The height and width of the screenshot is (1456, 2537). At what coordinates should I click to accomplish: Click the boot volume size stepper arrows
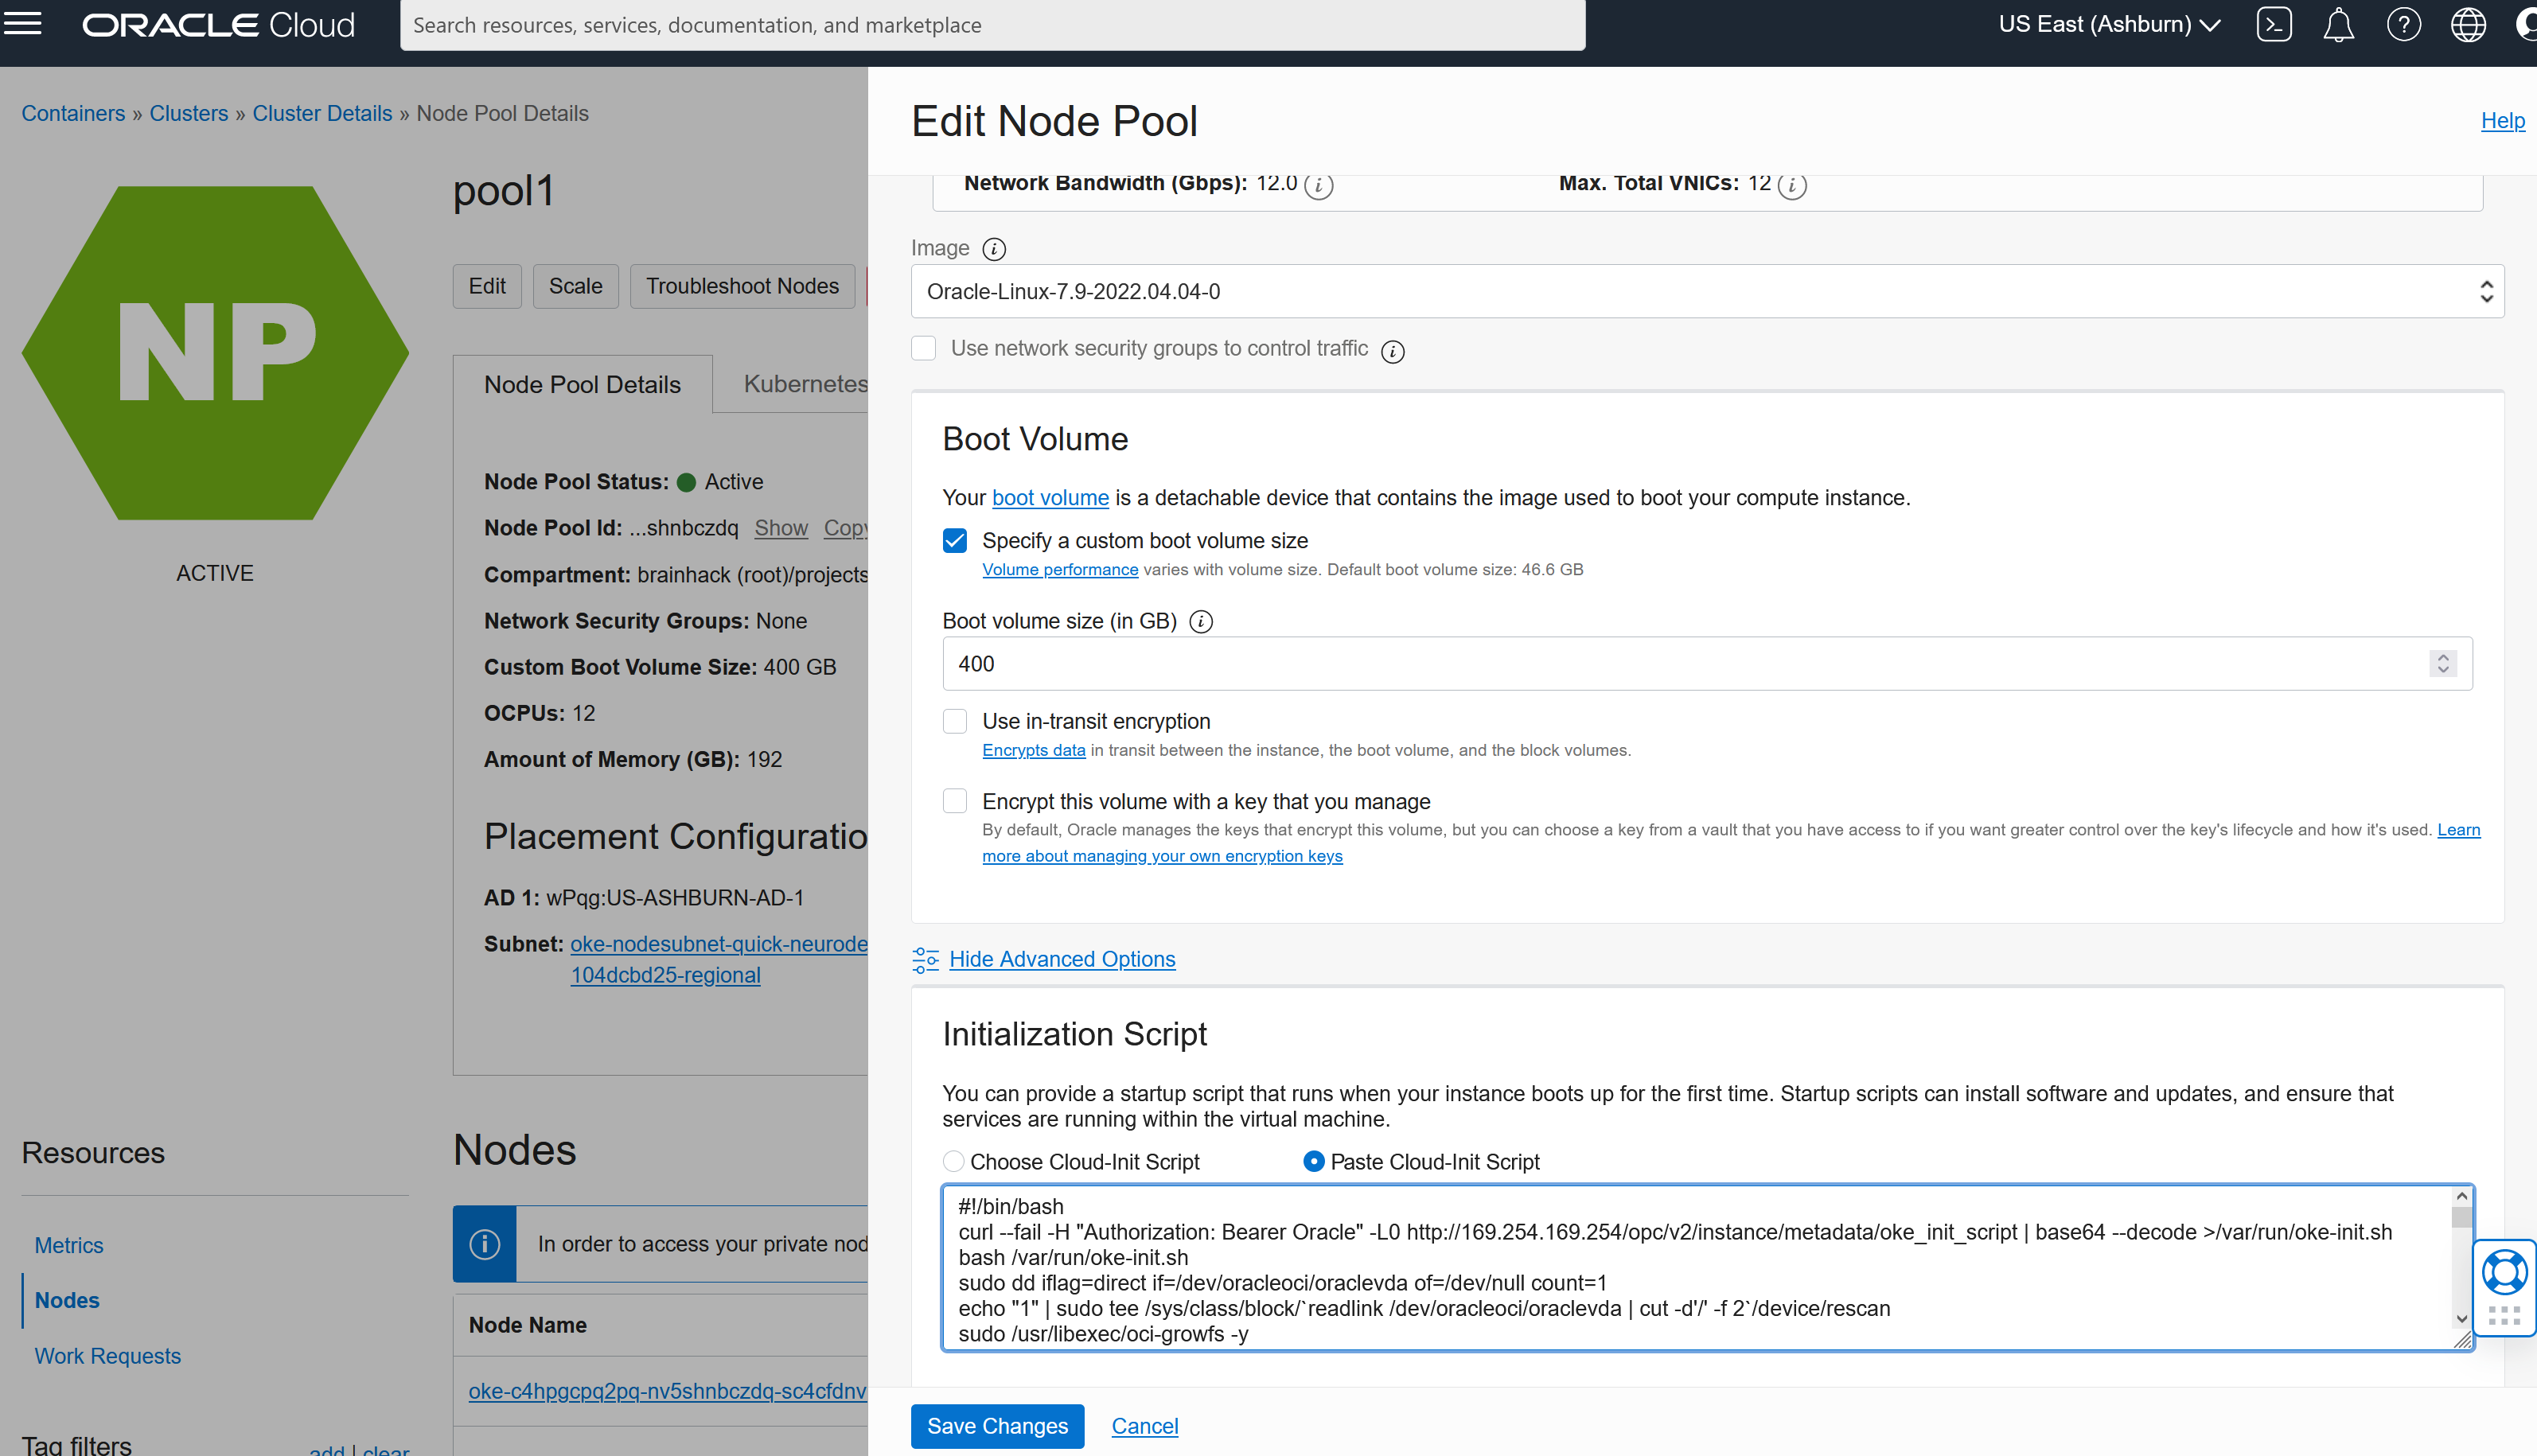point(2443,664)
